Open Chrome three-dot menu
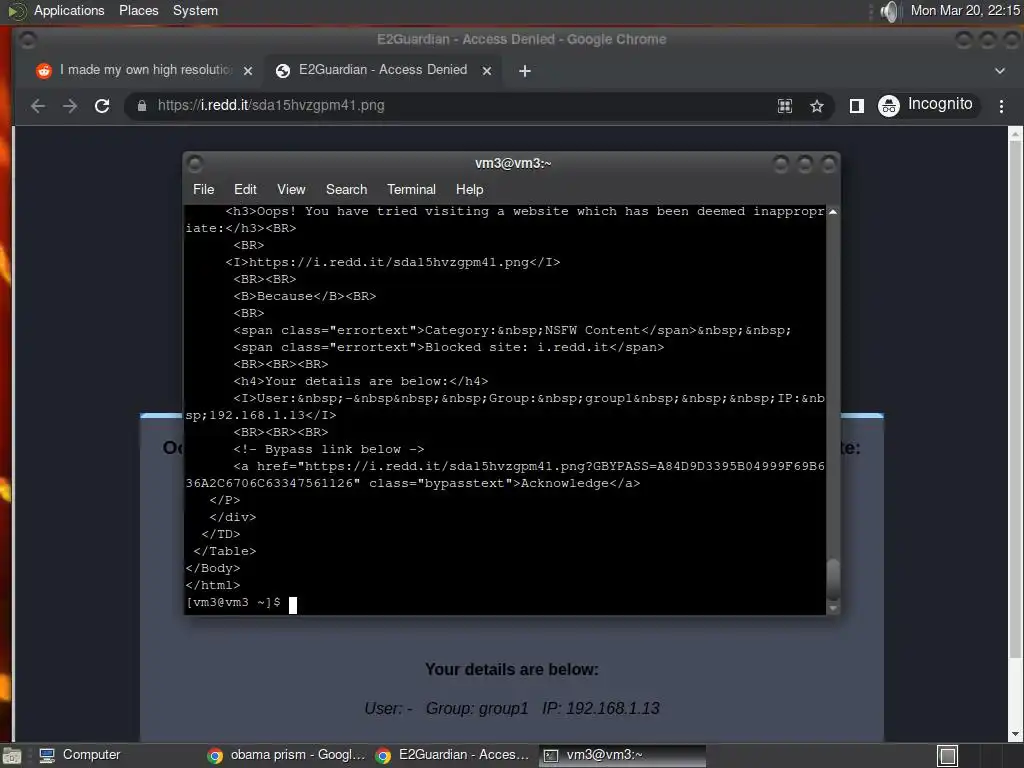The height and width of the screenshot is (768, 1024). click(1001, 106)
